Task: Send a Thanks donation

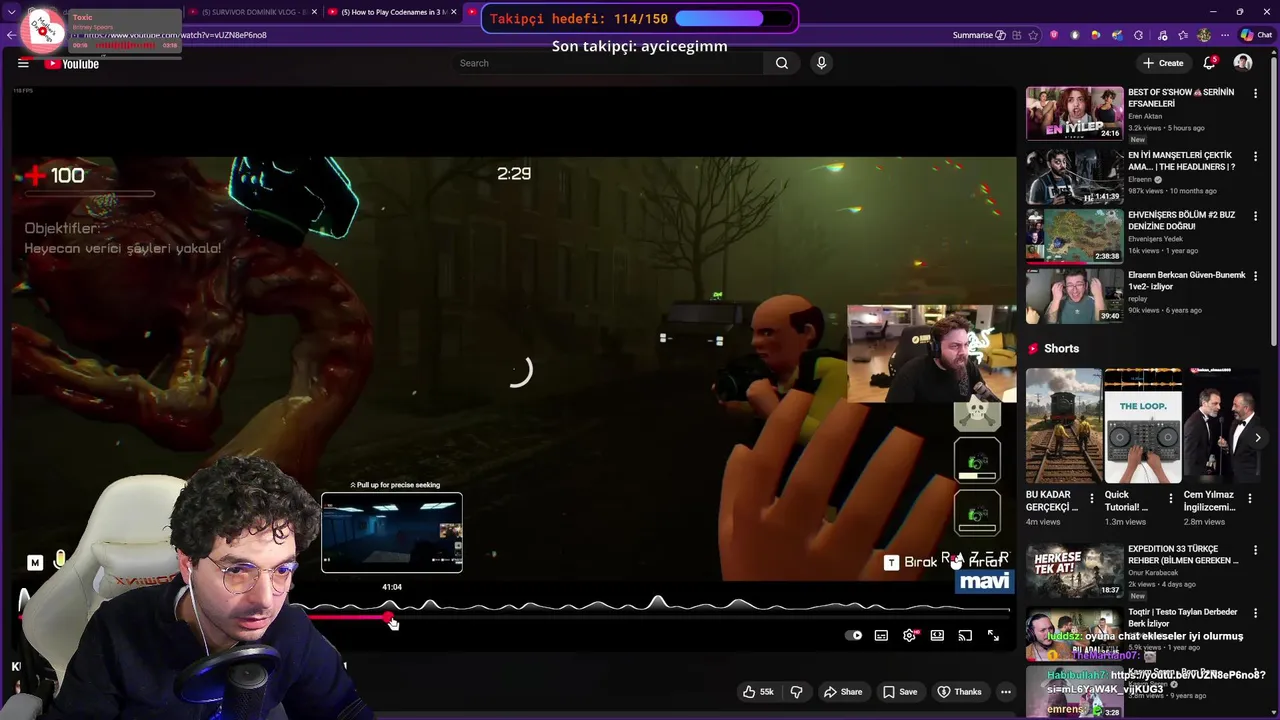Action: (959, 692)
